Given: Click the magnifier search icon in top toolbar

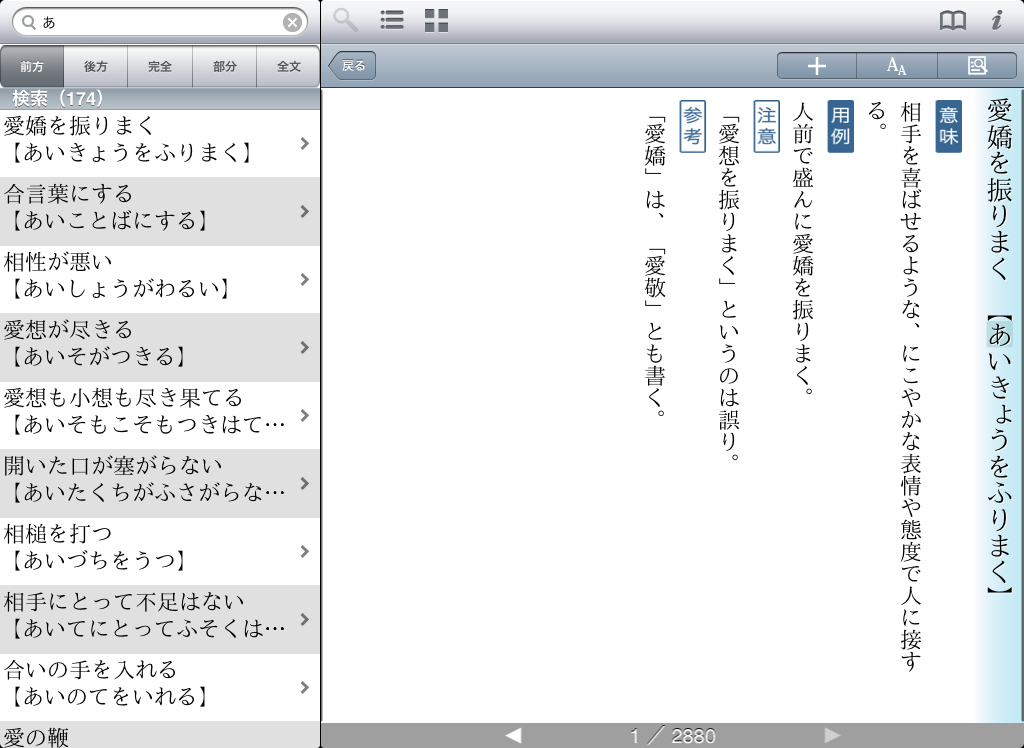Looking at the screenshot, I should pos(345,20).
